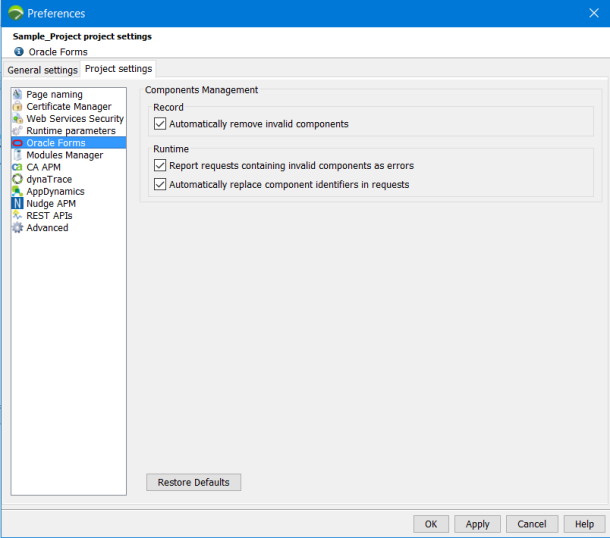610x538 pixels.
Task: Click the Advanced gear icon
Action: (x=17, y=228)
